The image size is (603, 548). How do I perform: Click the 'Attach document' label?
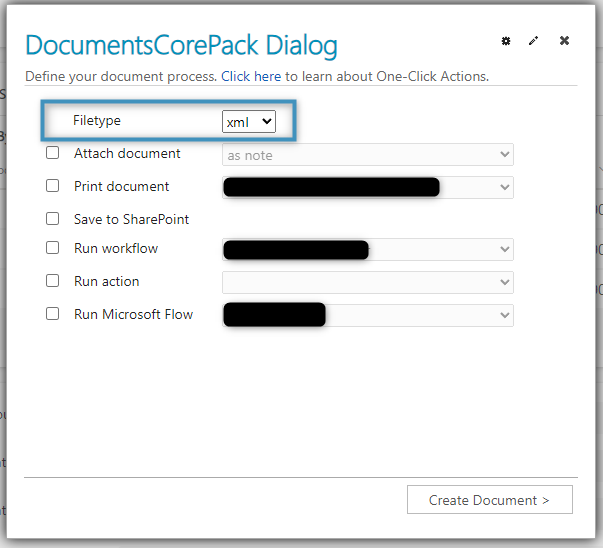click(x=127, y=153)
